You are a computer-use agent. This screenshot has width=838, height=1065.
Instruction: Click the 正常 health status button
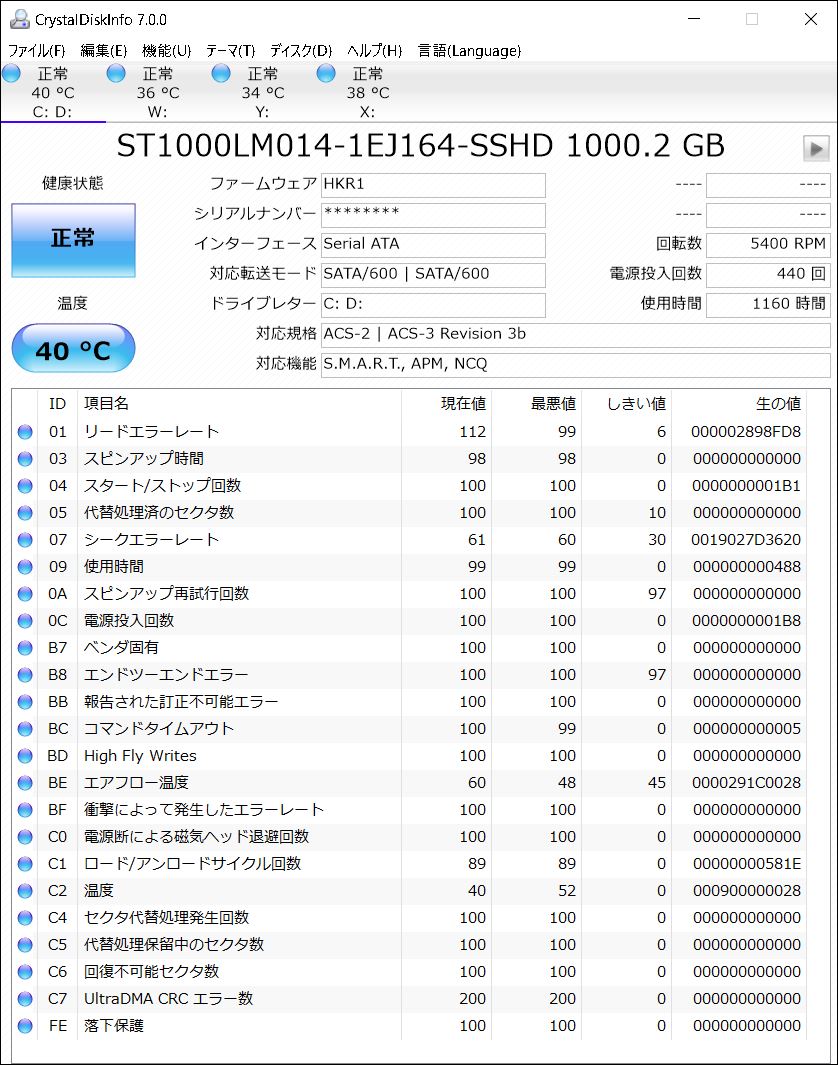[x=73, y=240]
